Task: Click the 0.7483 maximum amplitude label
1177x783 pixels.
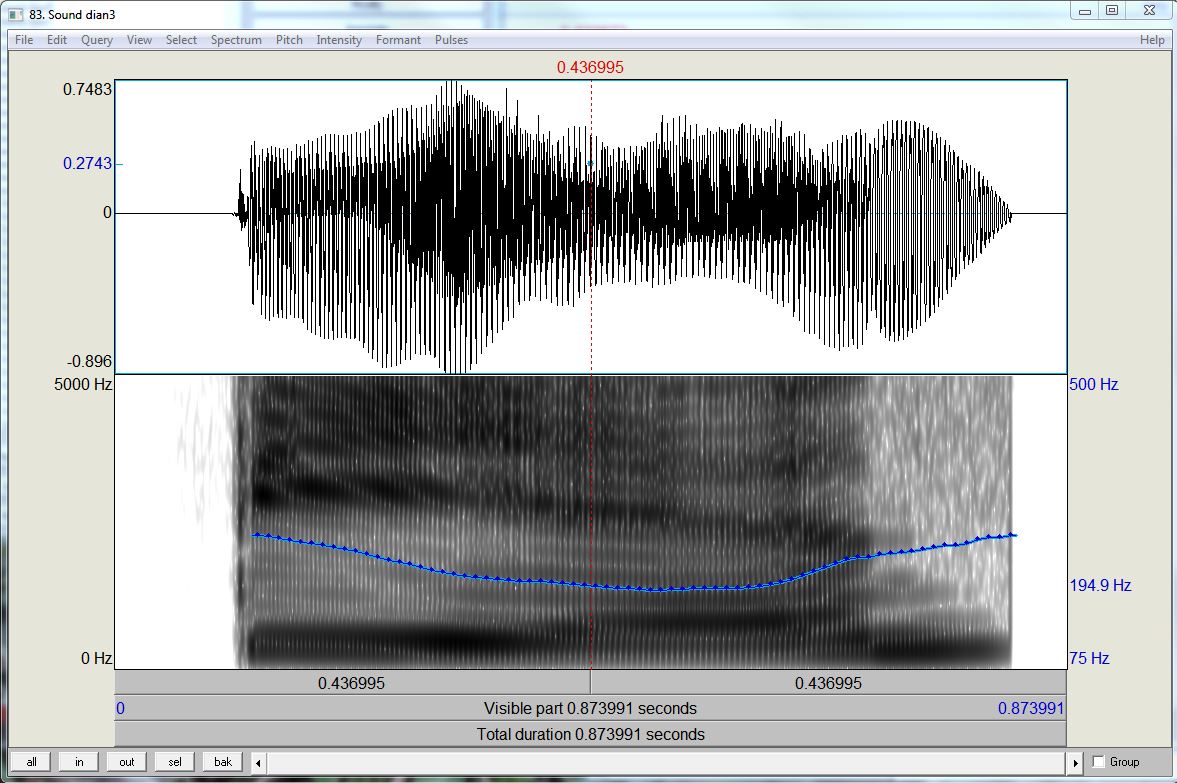Action: 87,89
